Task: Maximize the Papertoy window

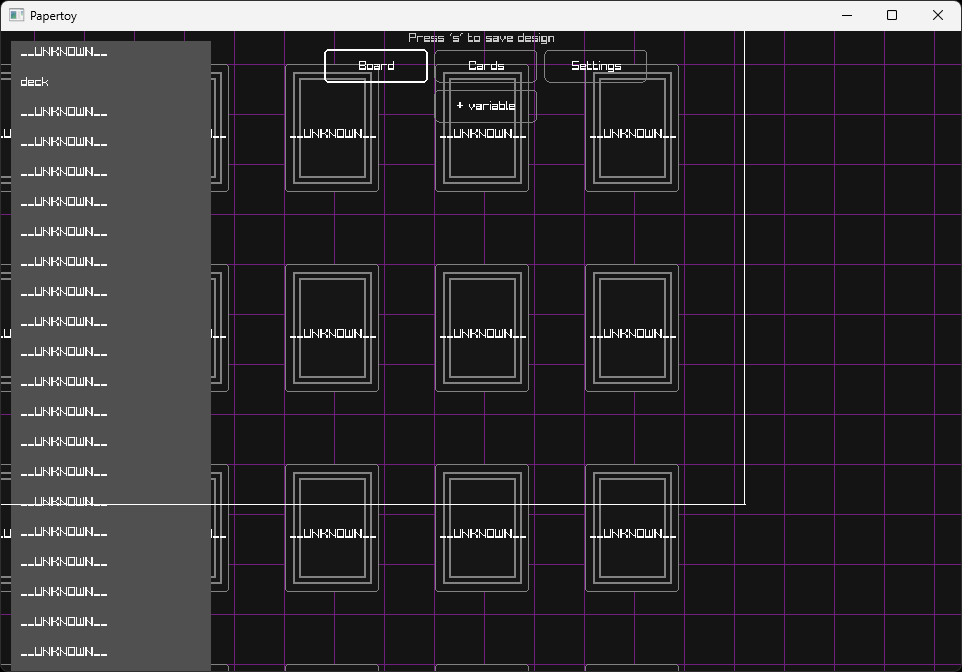Action: click(x=892, y=15)
